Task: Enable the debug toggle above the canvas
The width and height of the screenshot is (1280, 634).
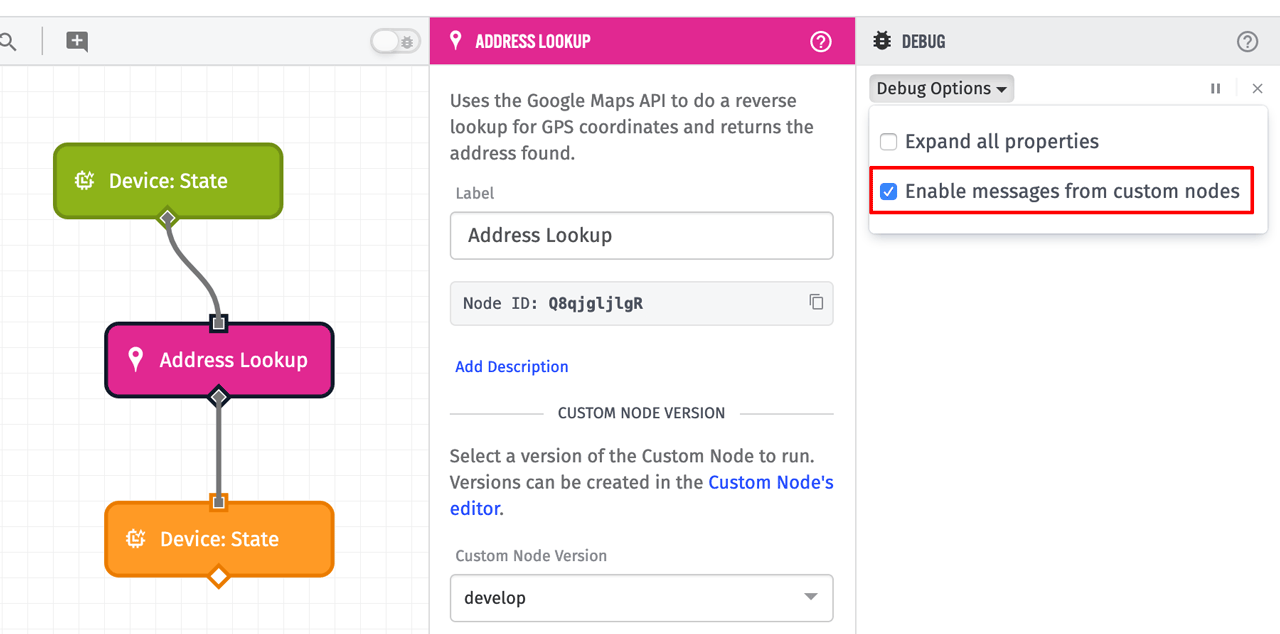Action: 394,41
